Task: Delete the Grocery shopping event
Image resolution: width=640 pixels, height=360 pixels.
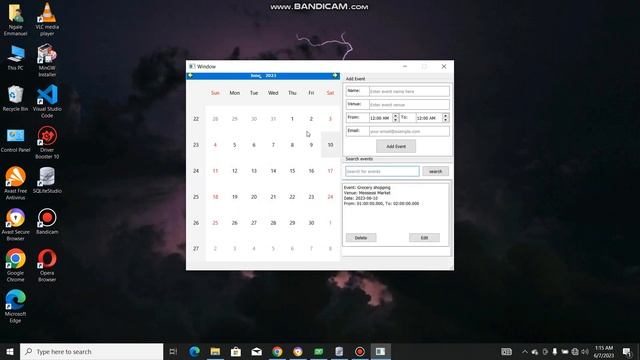Action: [361, 238]
